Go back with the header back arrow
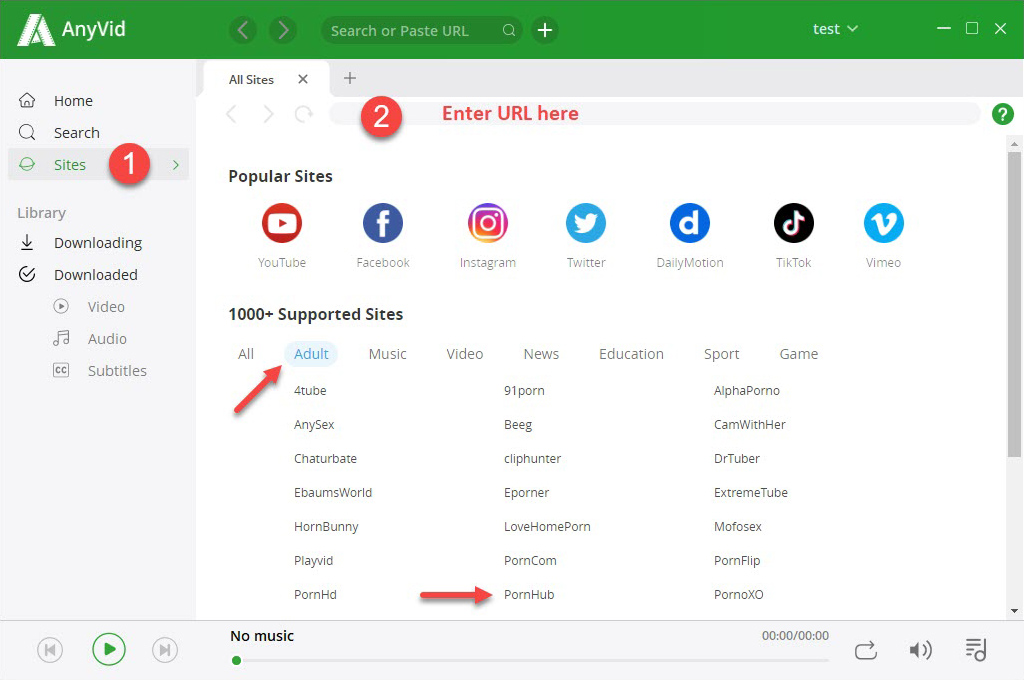Screen dimensions: 1024x680 pyautogui.click(x=243, y=30)
